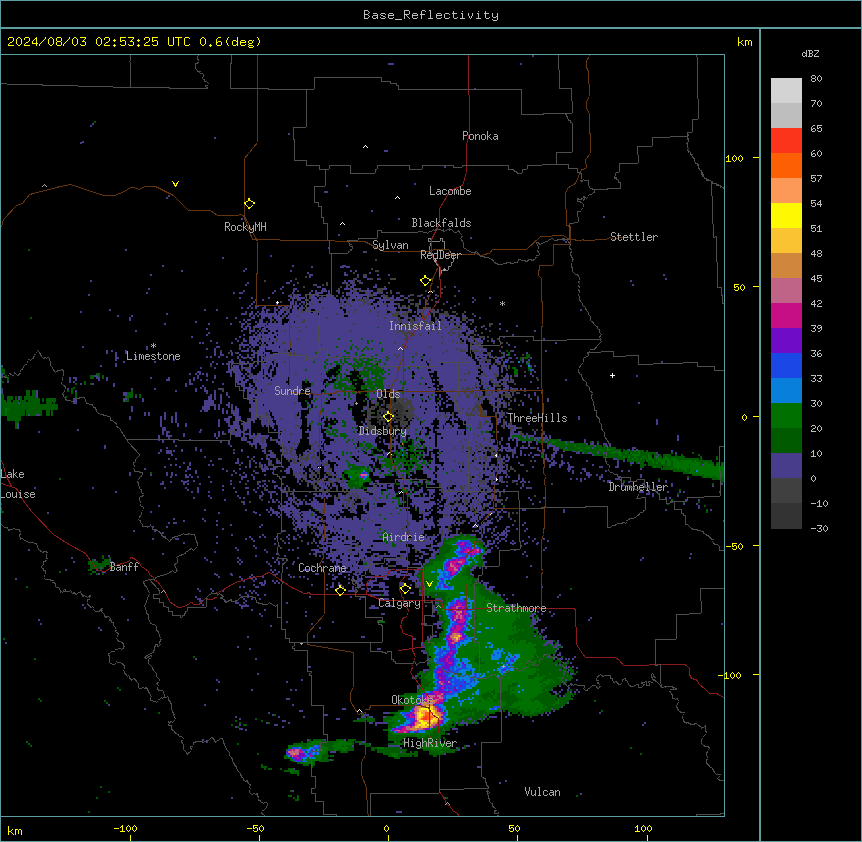
Task: Click the Calgary city label
Action: 399,603
